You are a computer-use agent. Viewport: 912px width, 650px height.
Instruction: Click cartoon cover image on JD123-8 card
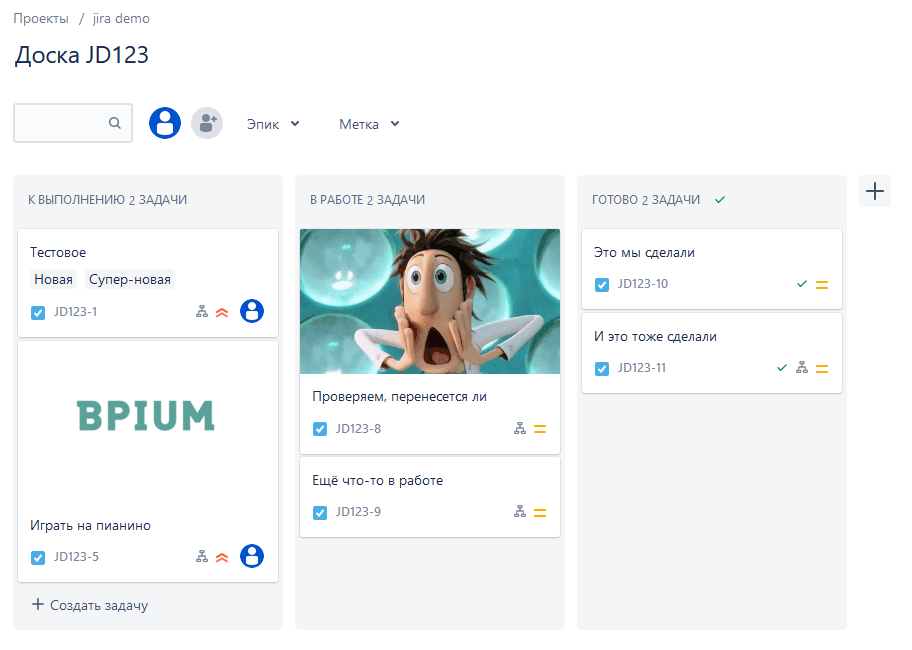point(430,301)
